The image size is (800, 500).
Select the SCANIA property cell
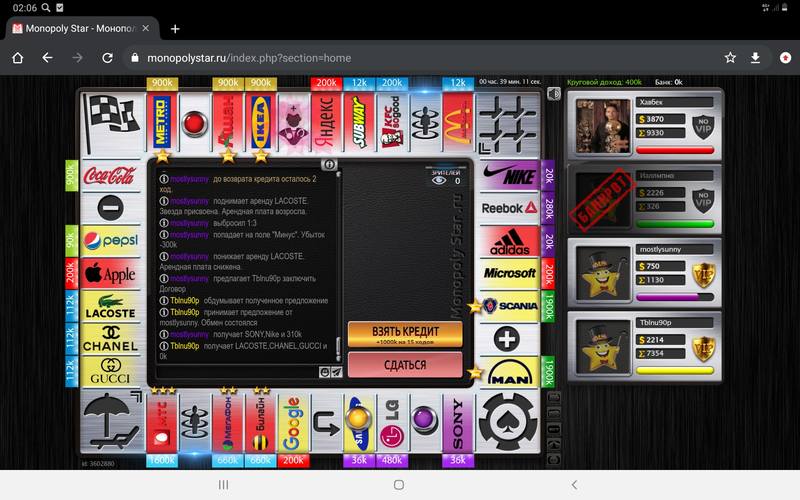pos(509,306)
